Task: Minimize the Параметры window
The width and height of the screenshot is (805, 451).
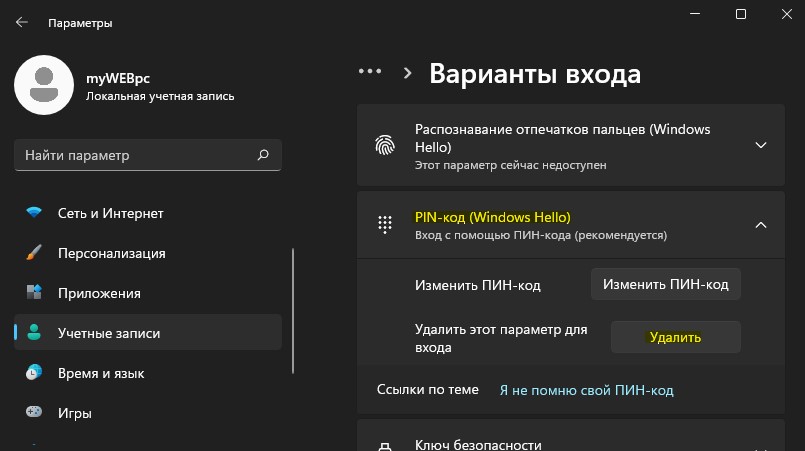Action: point(695,14)
